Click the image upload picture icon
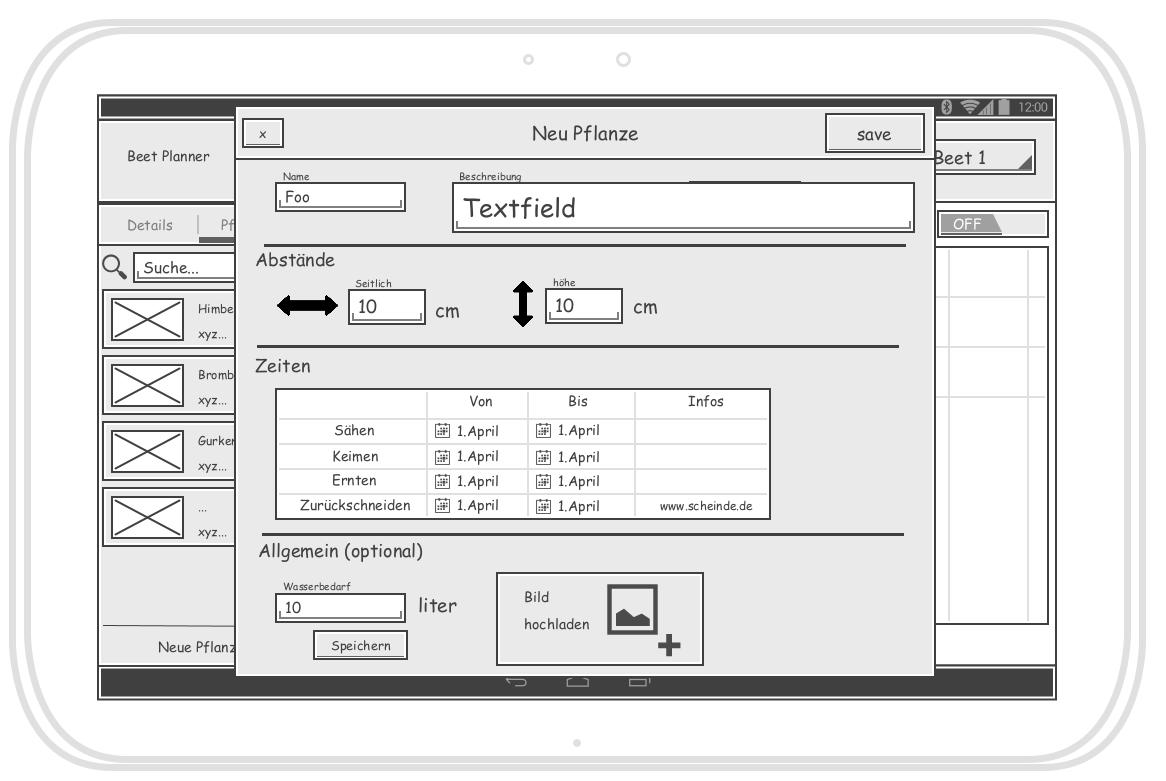This screenshot has width=1166, height=781. [x=634, y=609]
